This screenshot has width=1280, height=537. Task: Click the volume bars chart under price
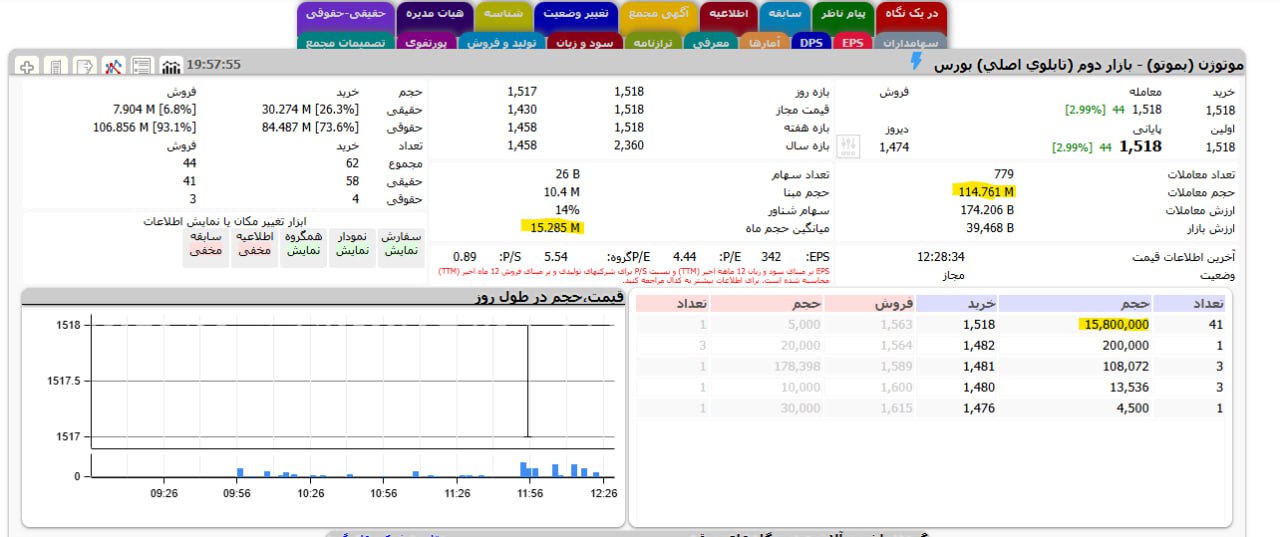(355, 467)
